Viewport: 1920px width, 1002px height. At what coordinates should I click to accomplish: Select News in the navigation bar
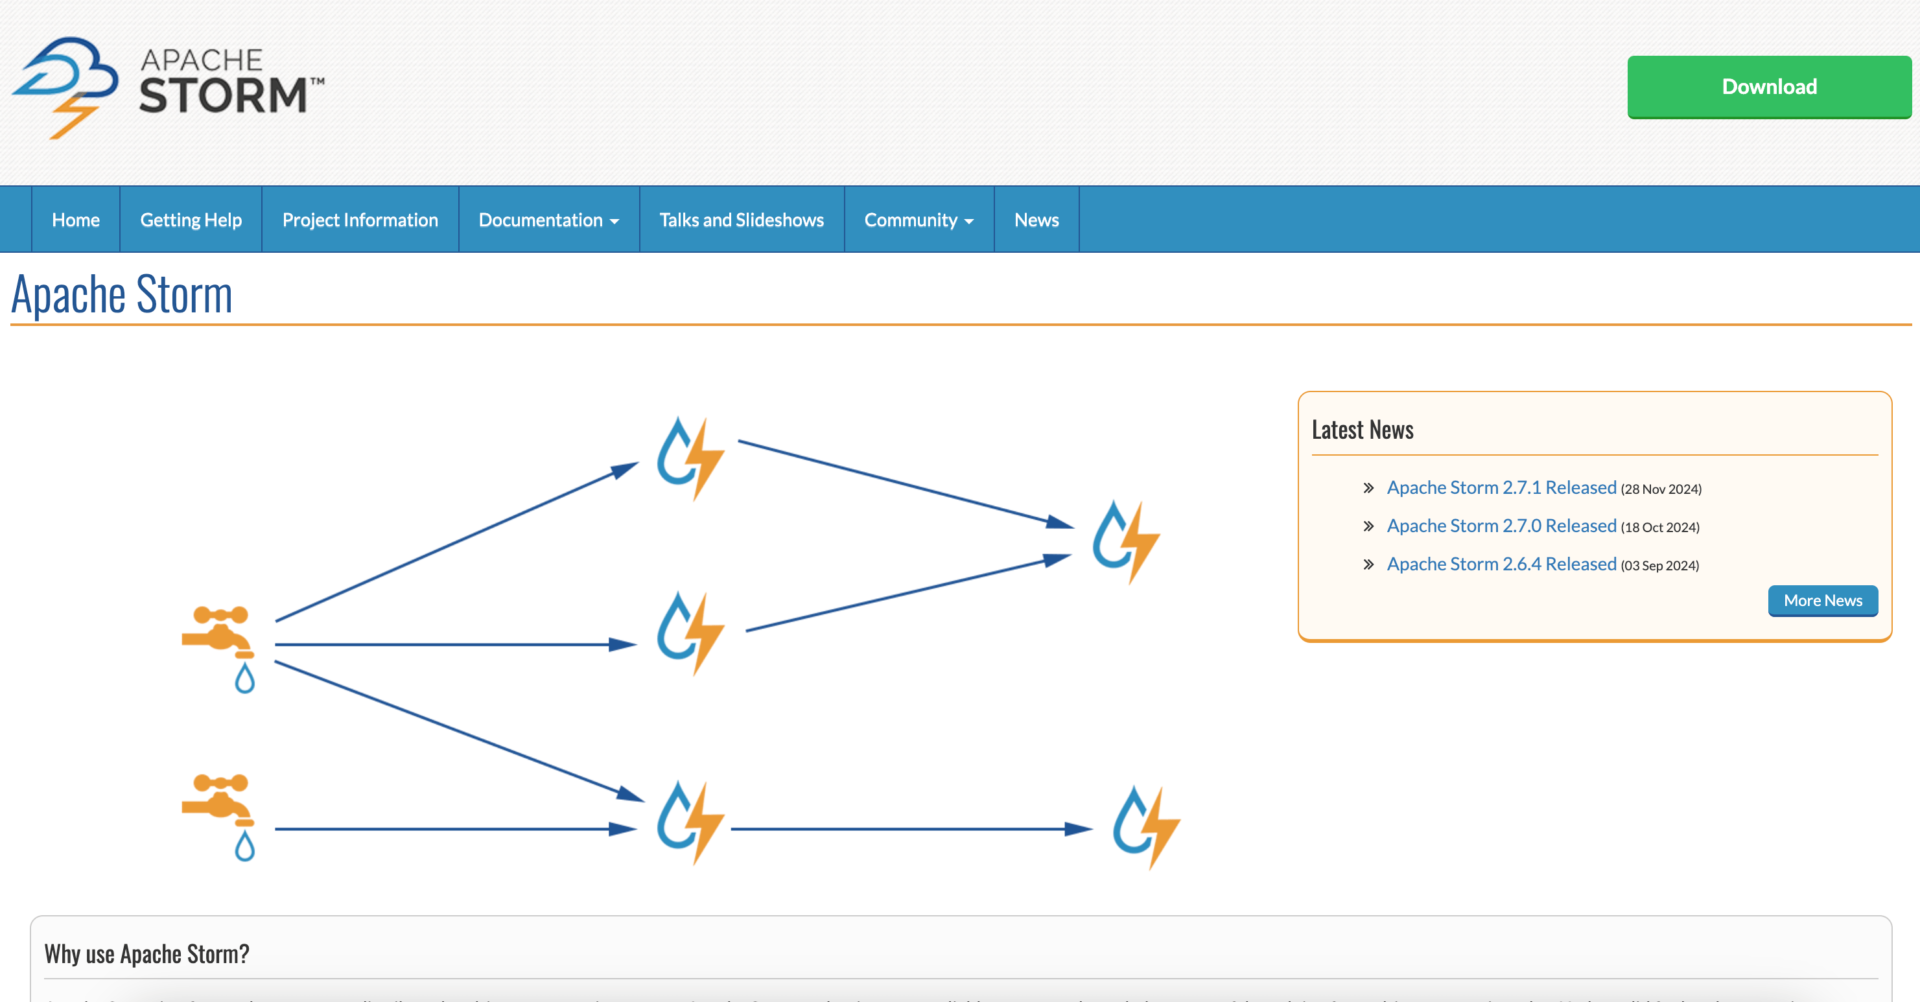tap(1036, 220)
